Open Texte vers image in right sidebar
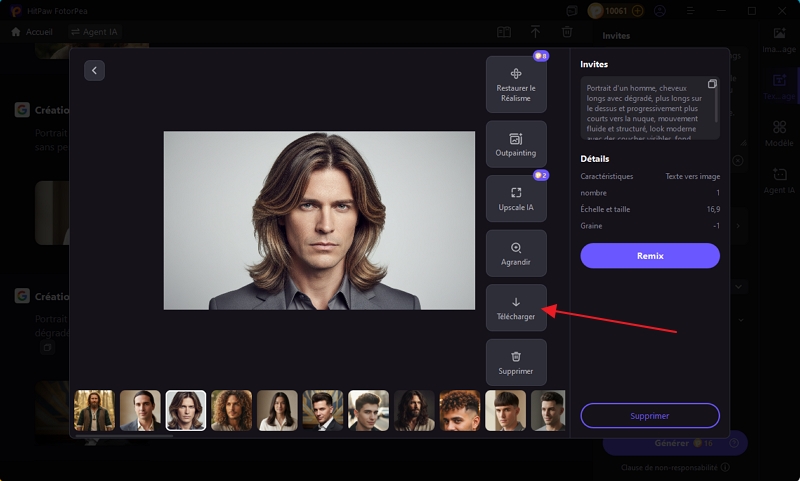 click(779, 87)
